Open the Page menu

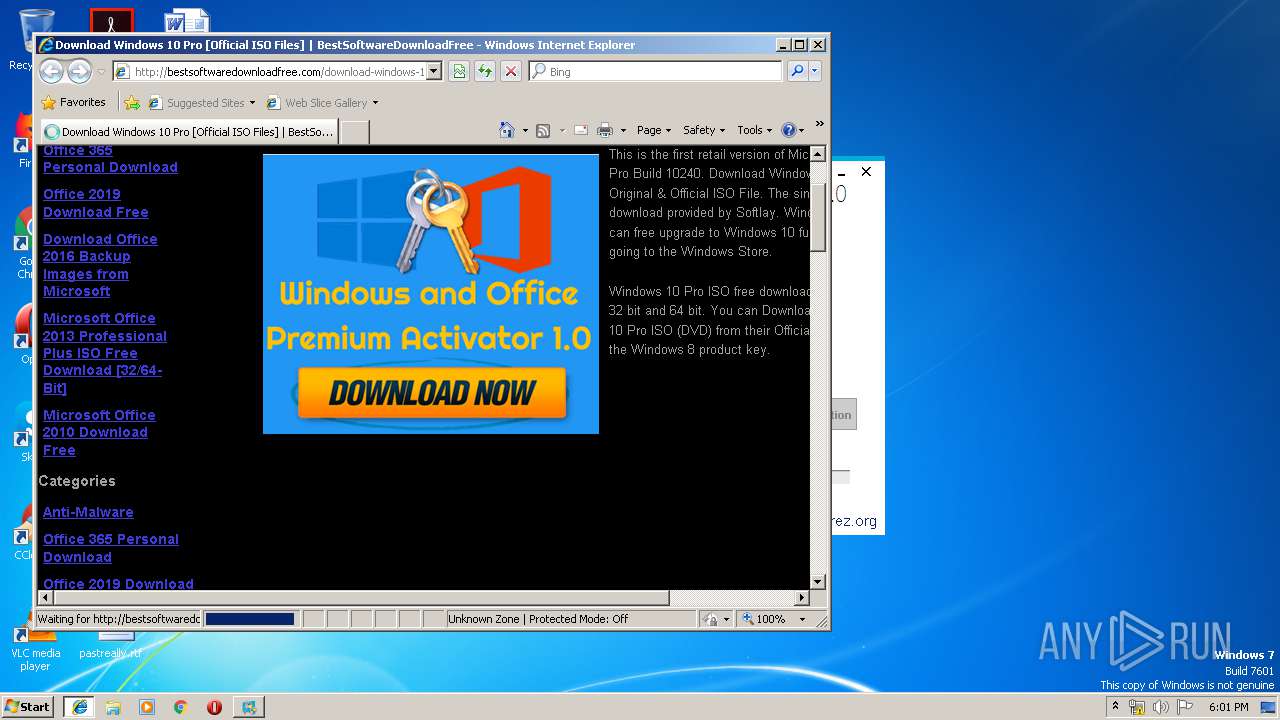[653, 130]
